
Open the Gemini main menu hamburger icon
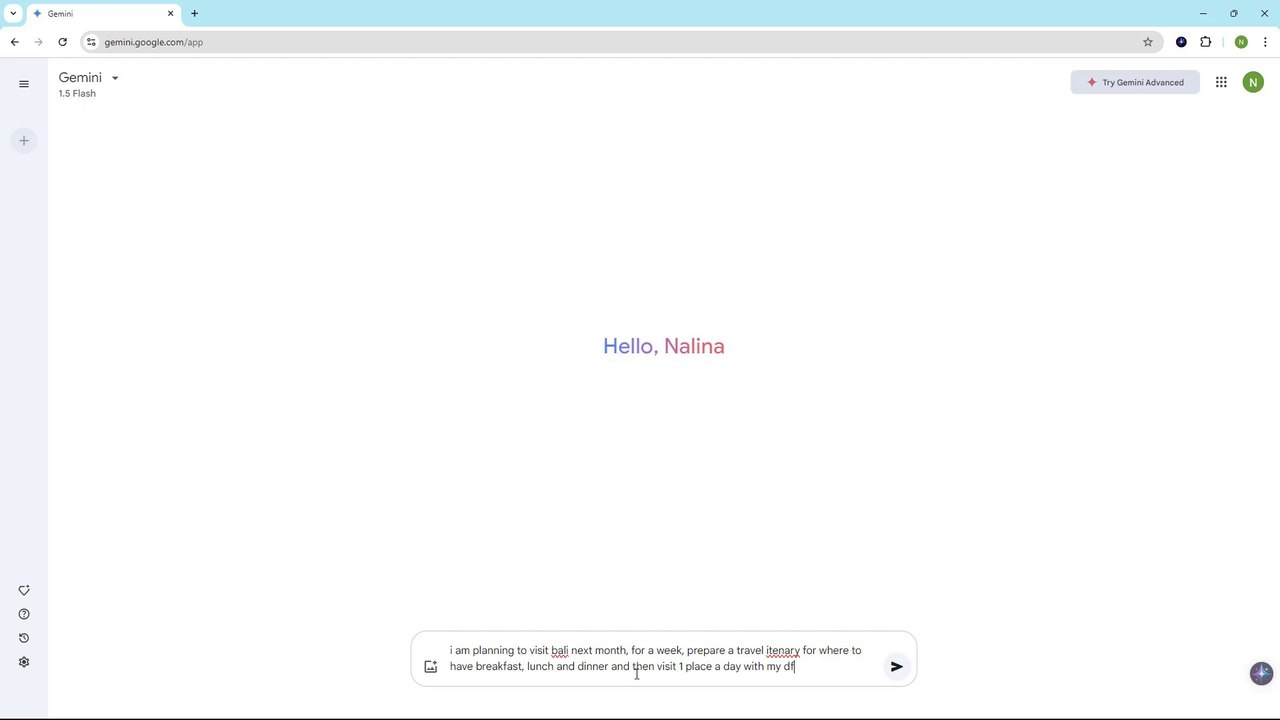[x=24, y=84]
